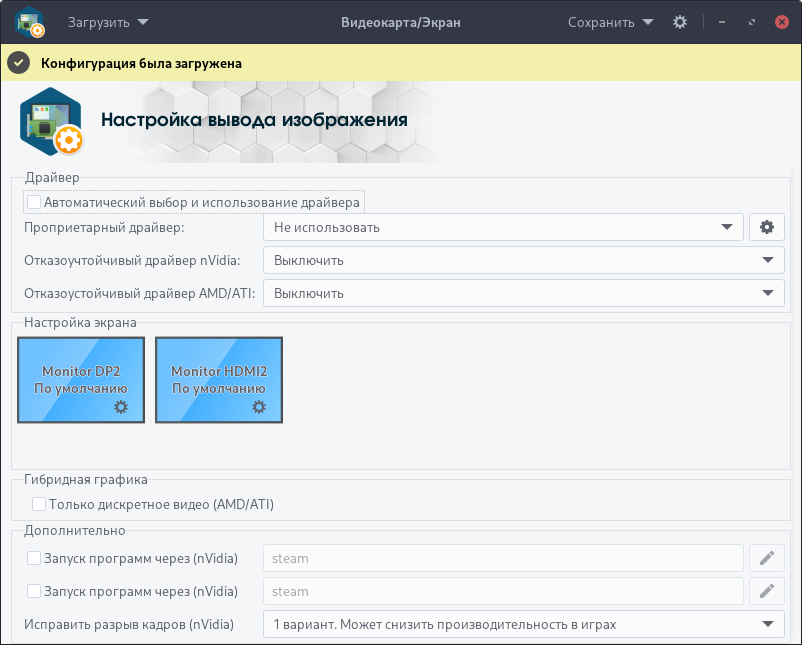
Task: Check first 'Запуск программ через (nVidia)' box
Action: [34, 558]
